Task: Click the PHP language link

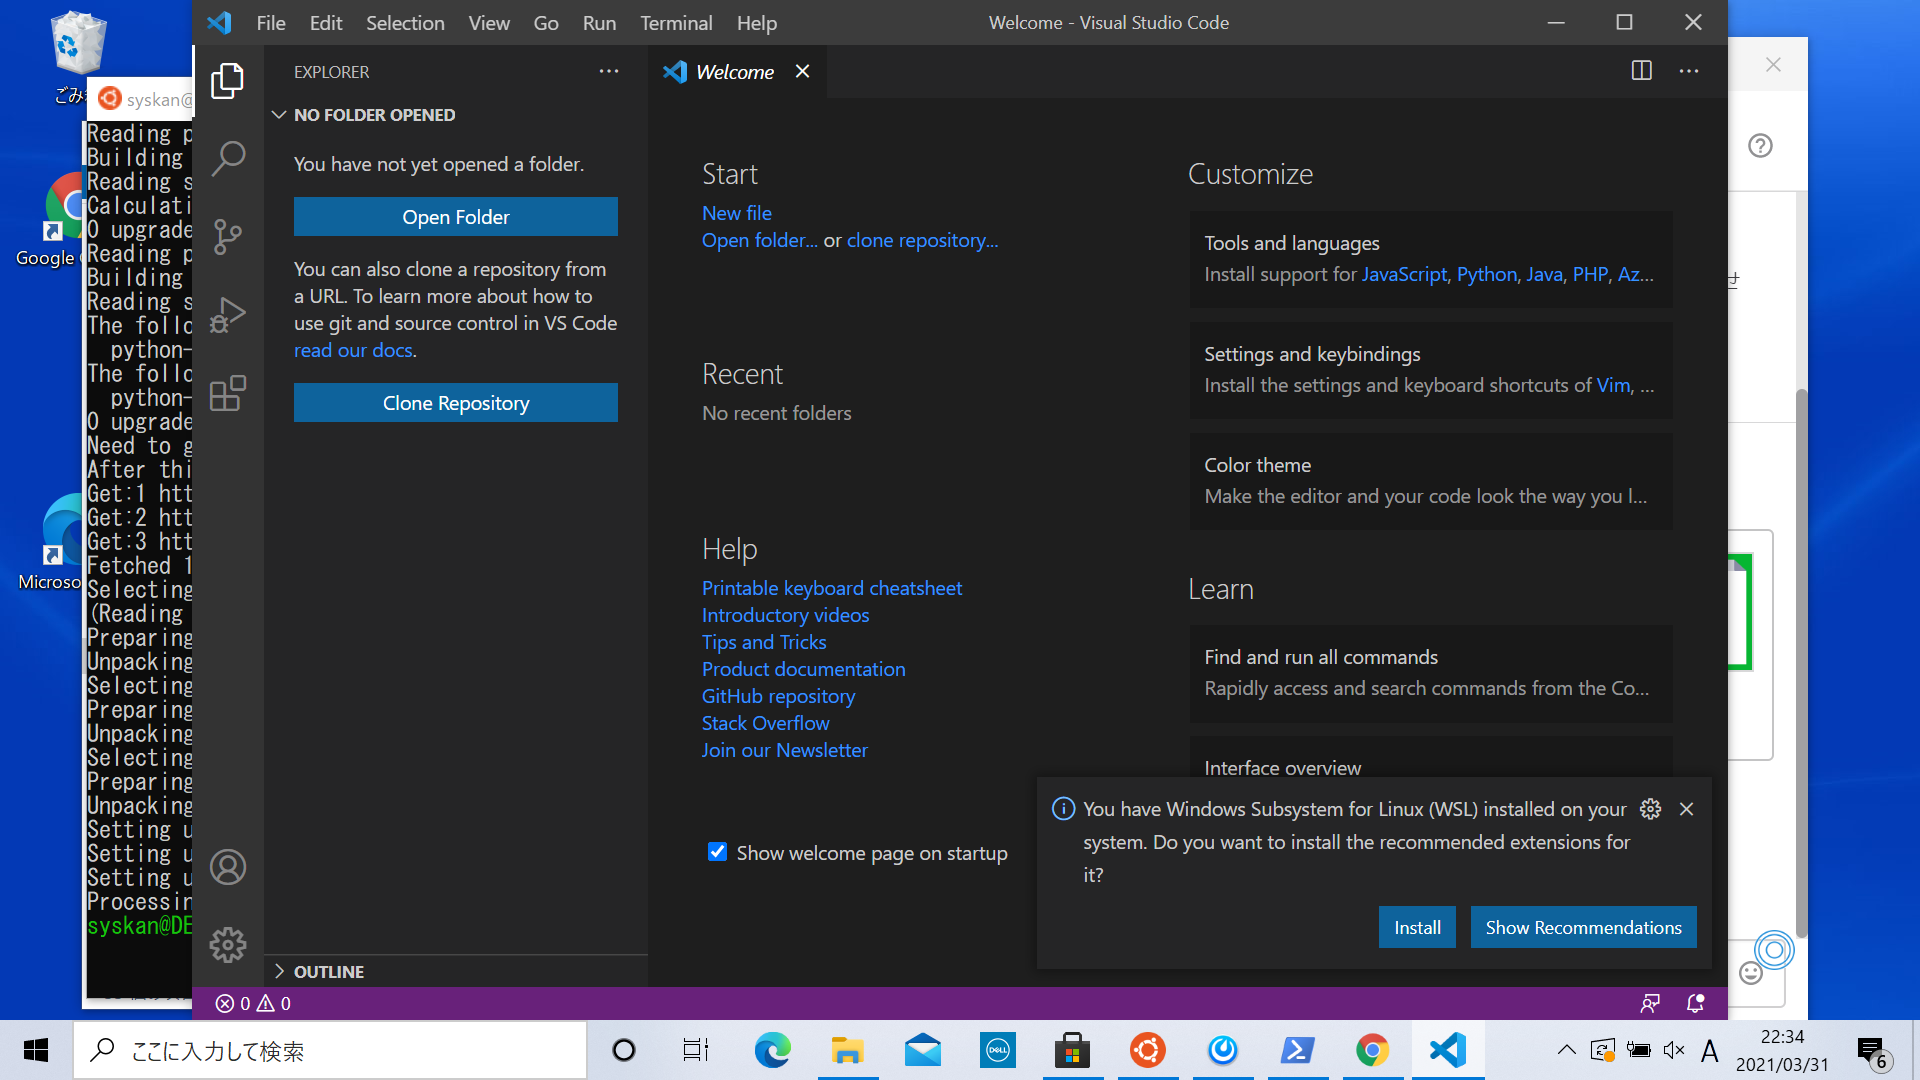Action: [x=1590, y=274]
